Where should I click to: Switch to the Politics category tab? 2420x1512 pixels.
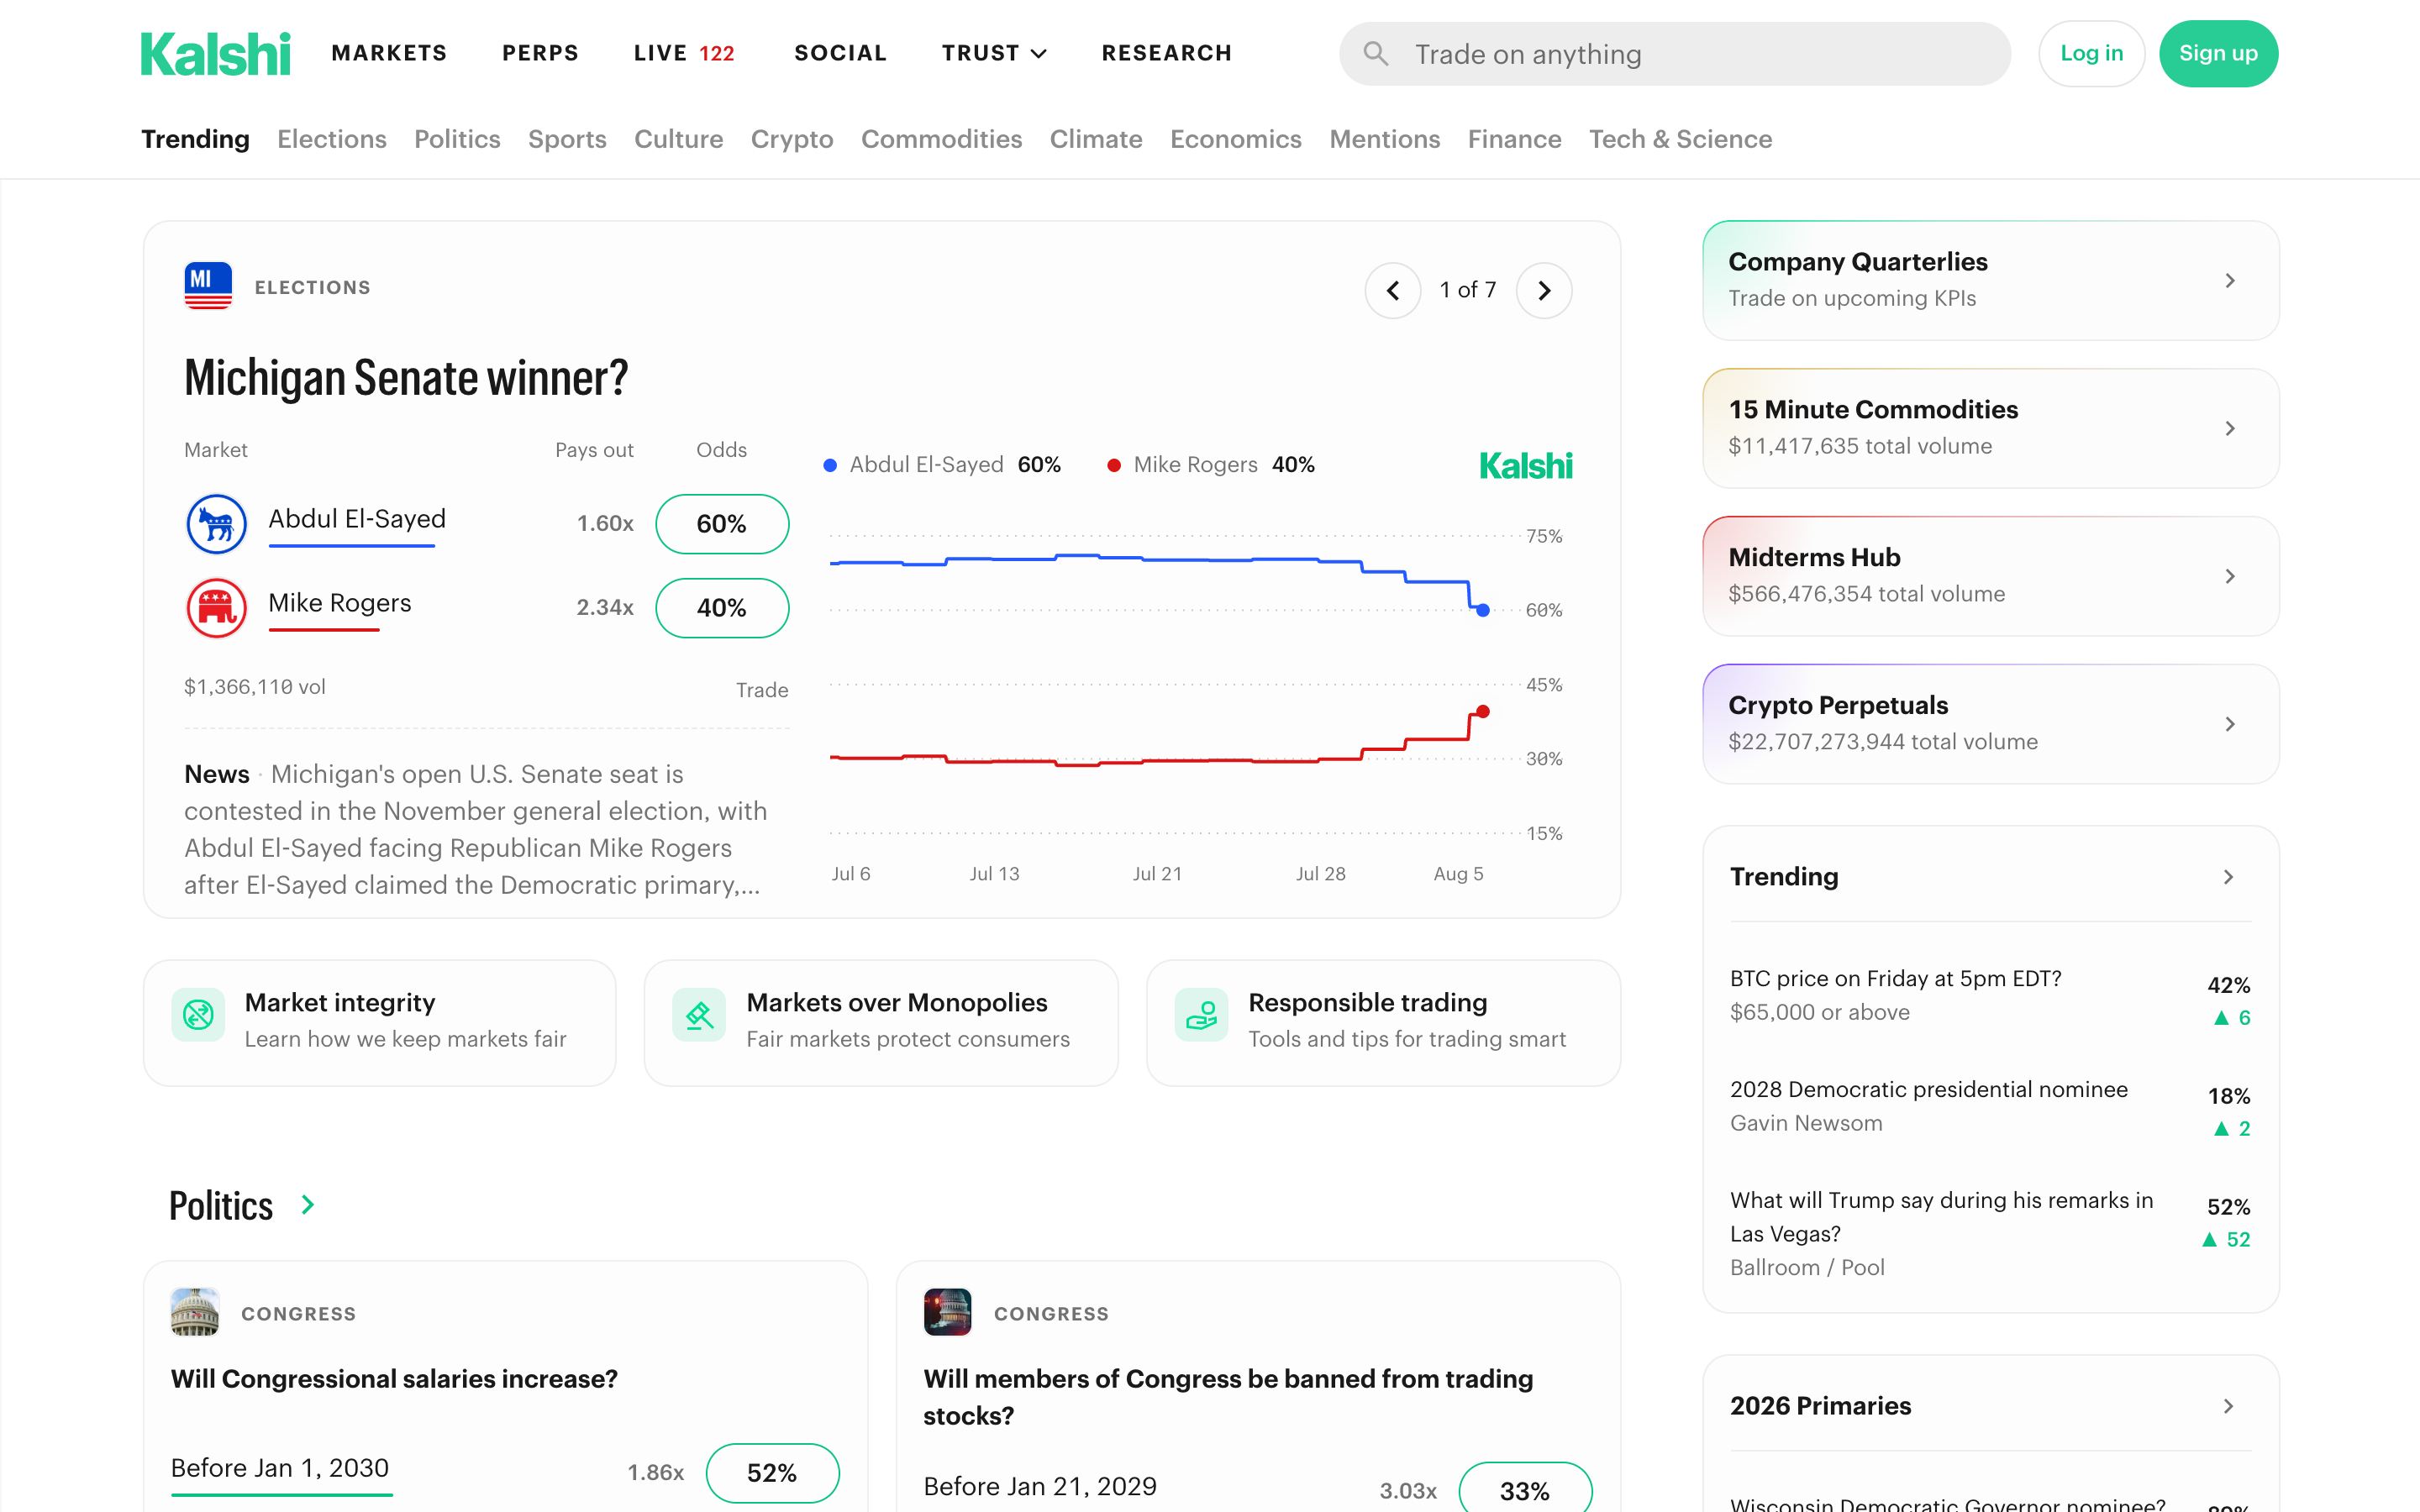pos(457,139)
